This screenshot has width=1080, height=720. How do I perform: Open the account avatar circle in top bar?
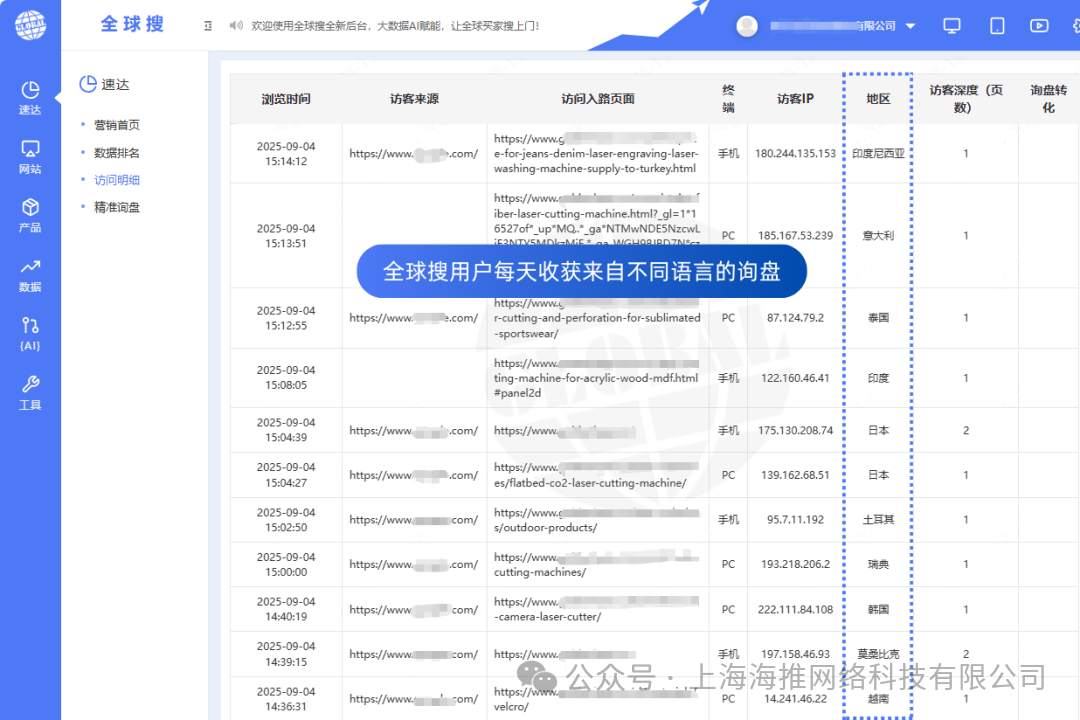point(746,25)
